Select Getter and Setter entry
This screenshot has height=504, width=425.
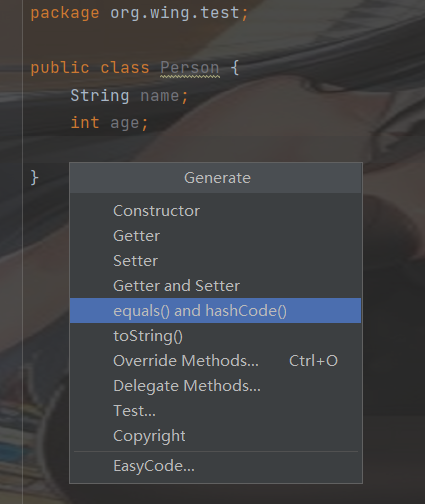click(x=215, y=286)
